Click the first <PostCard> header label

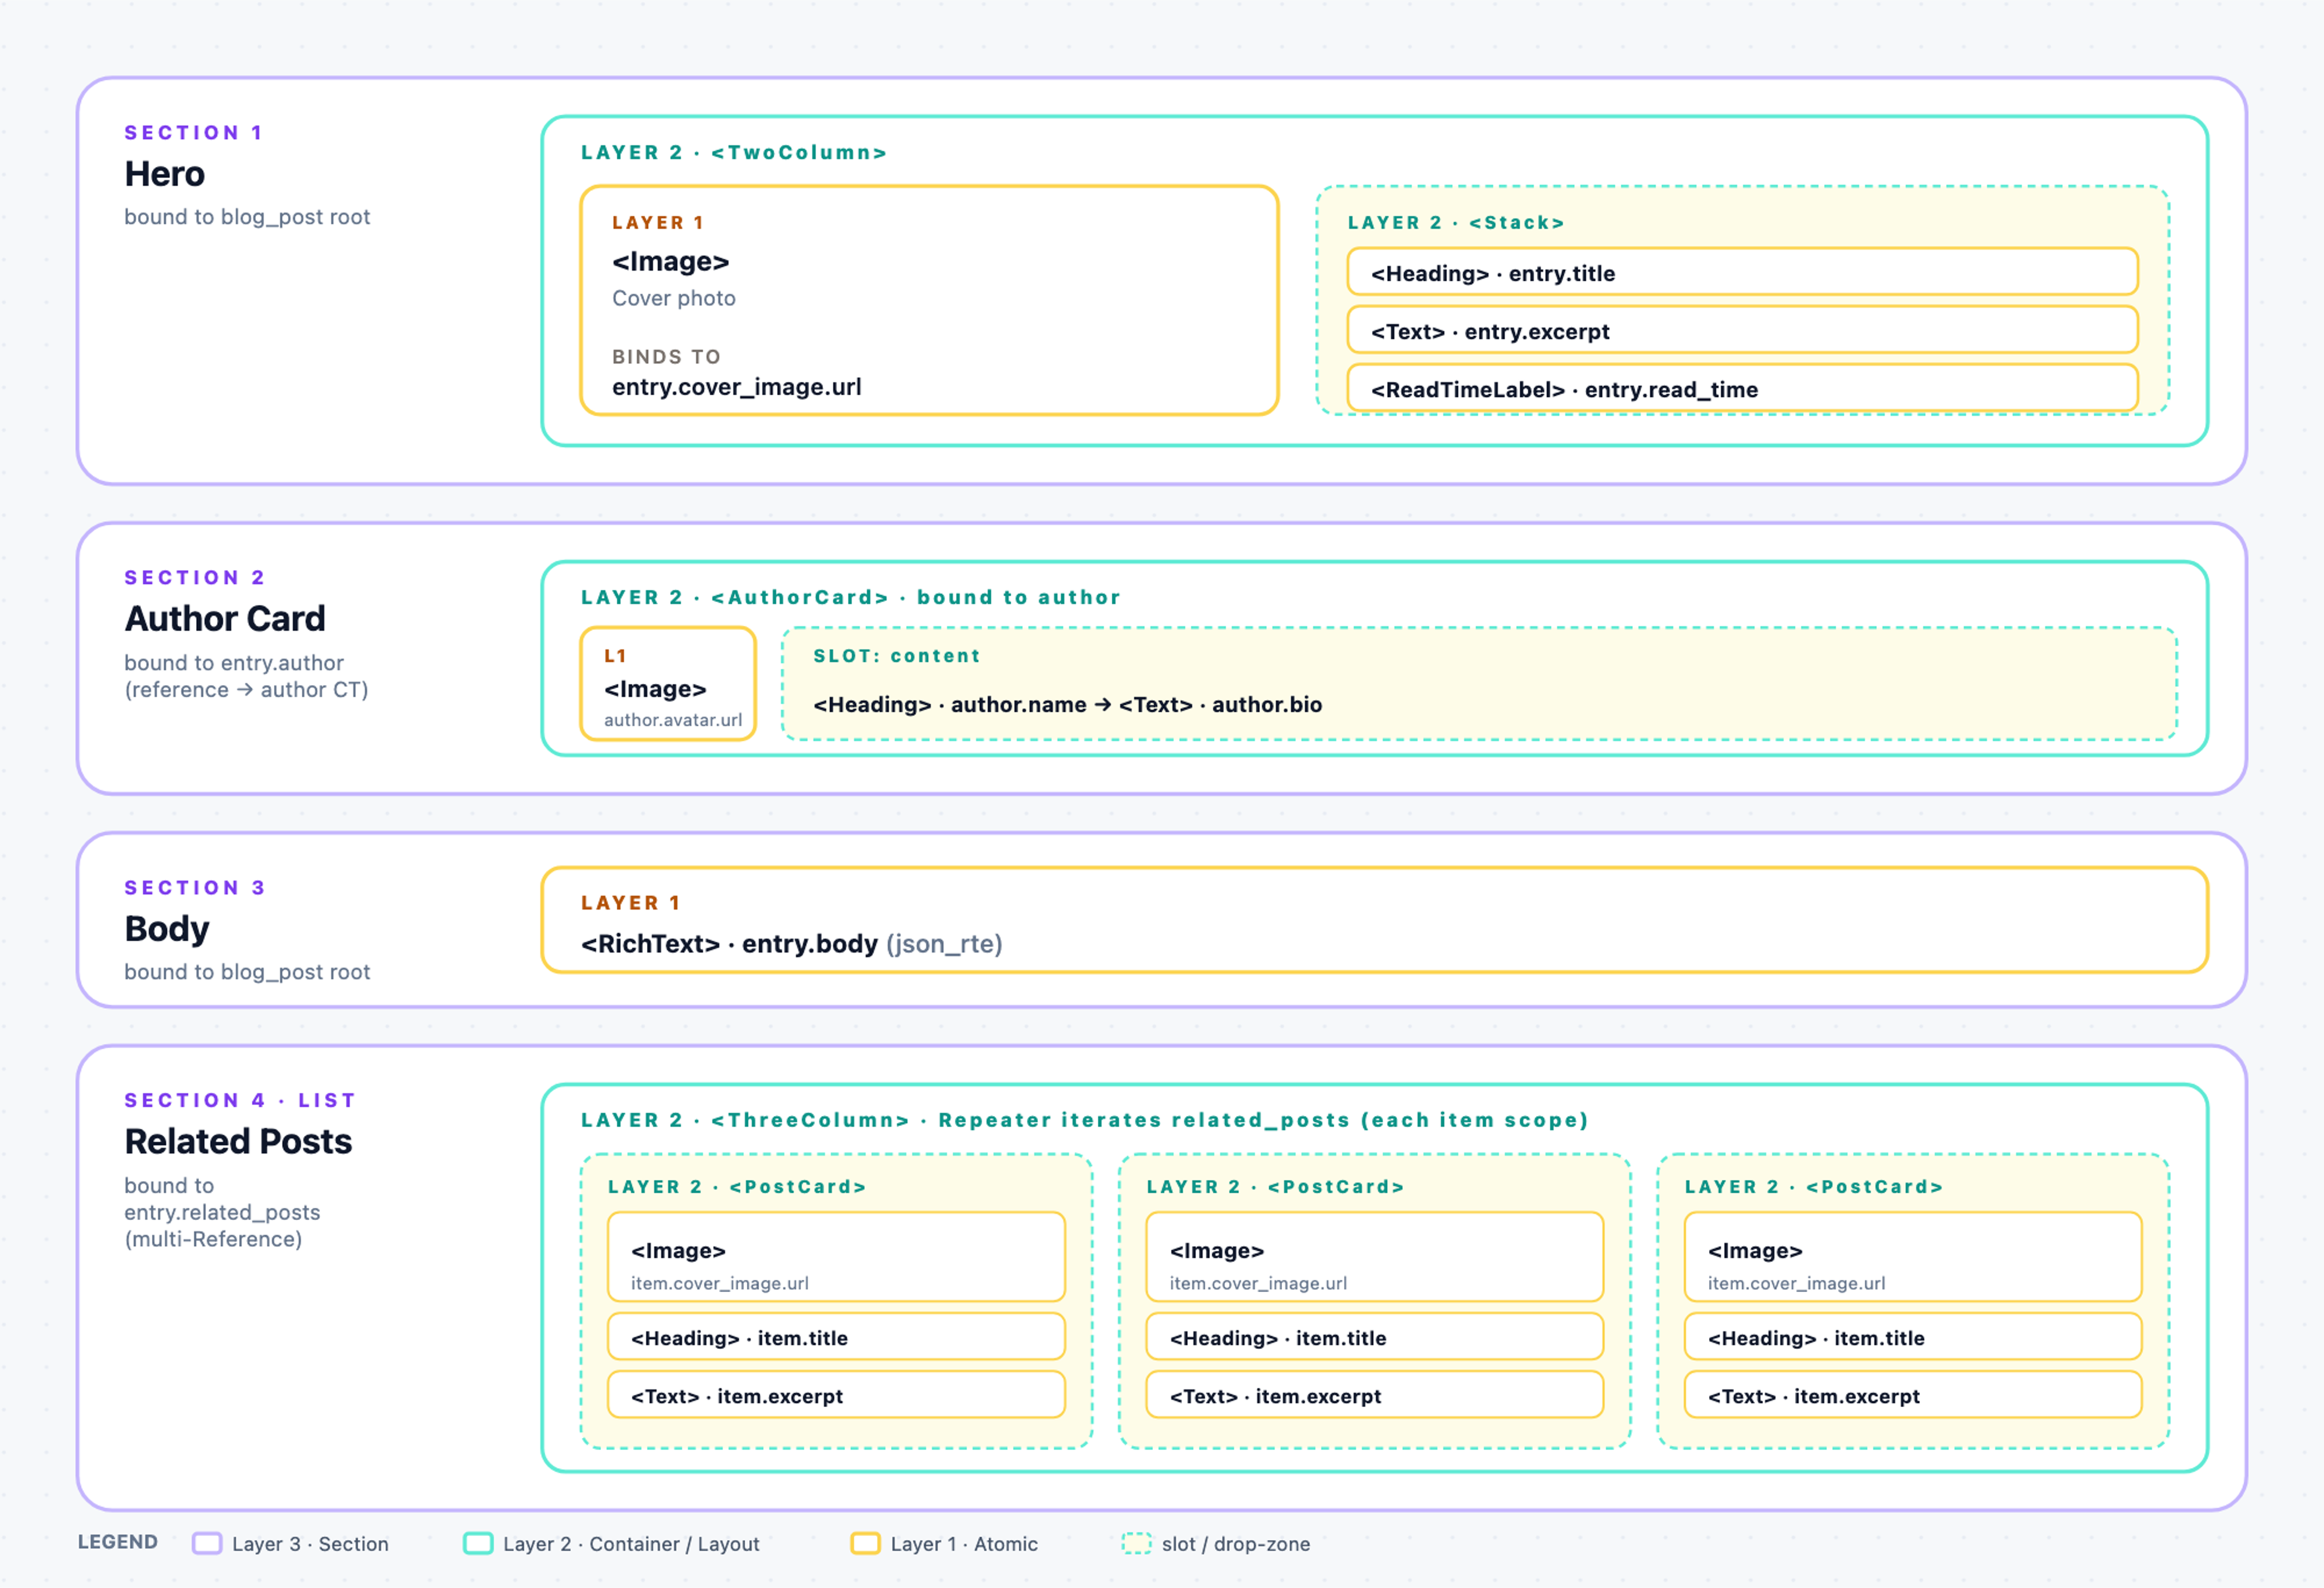point(737,1186)
